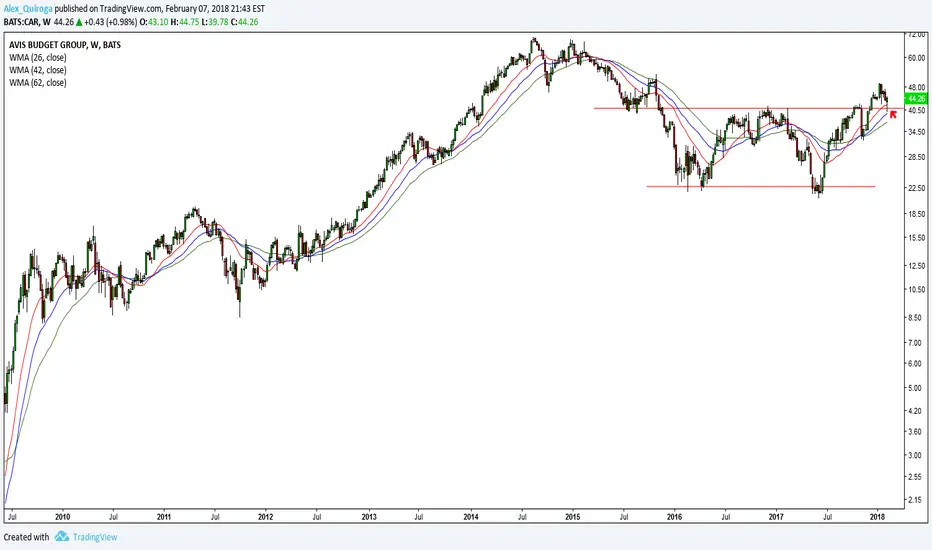The width and height of the screenshot is (932, 550).
Task: Click the 22.50 price axis label
Action: [x=916, y=188]
